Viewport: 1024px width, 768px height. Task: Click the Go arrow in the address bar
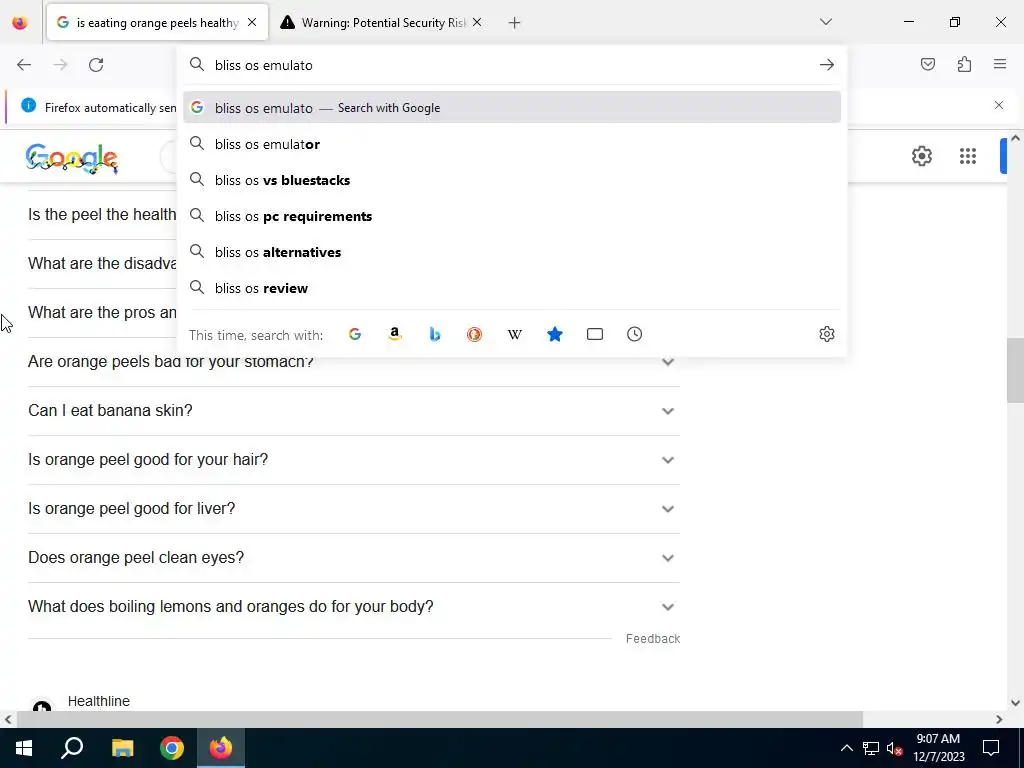click(x=826, y=65)
